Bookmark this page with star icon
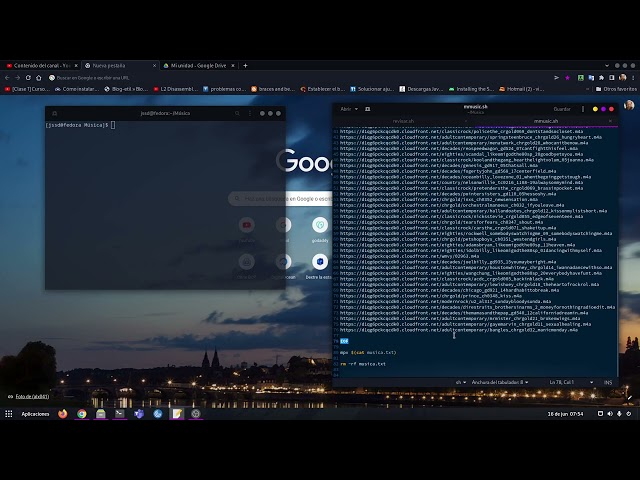The image size is (640, 480). click(567, 78)
